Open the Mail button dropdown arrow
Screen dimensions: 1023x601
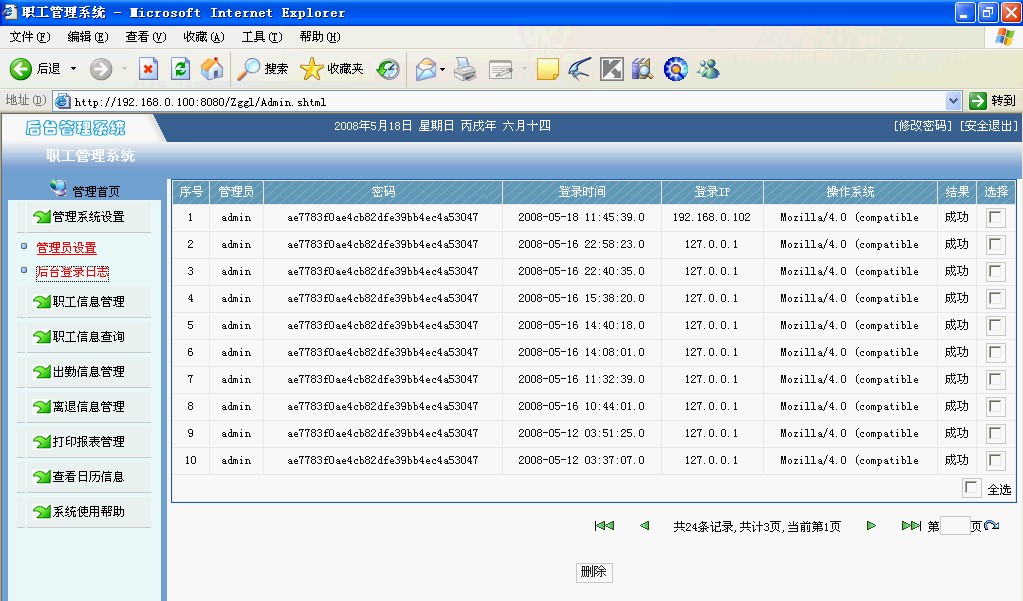click(443, 69)
